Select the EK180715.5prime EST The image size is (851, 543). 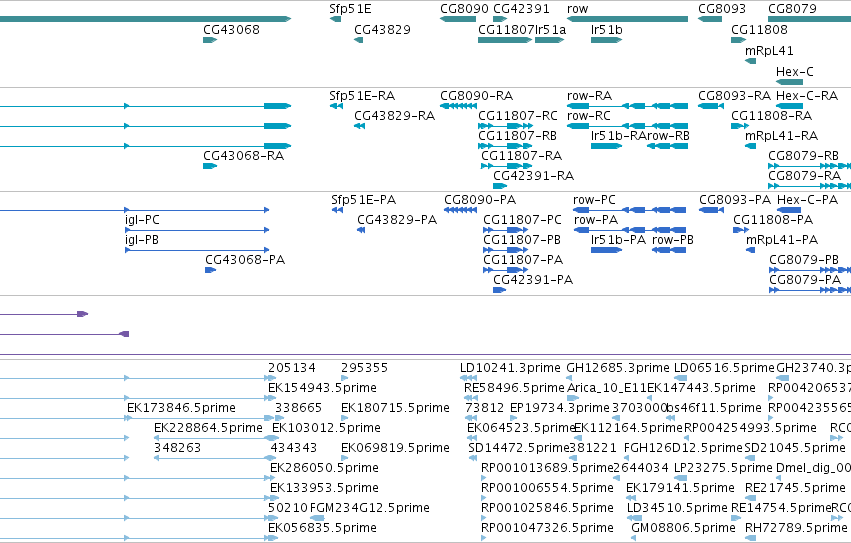345,418
